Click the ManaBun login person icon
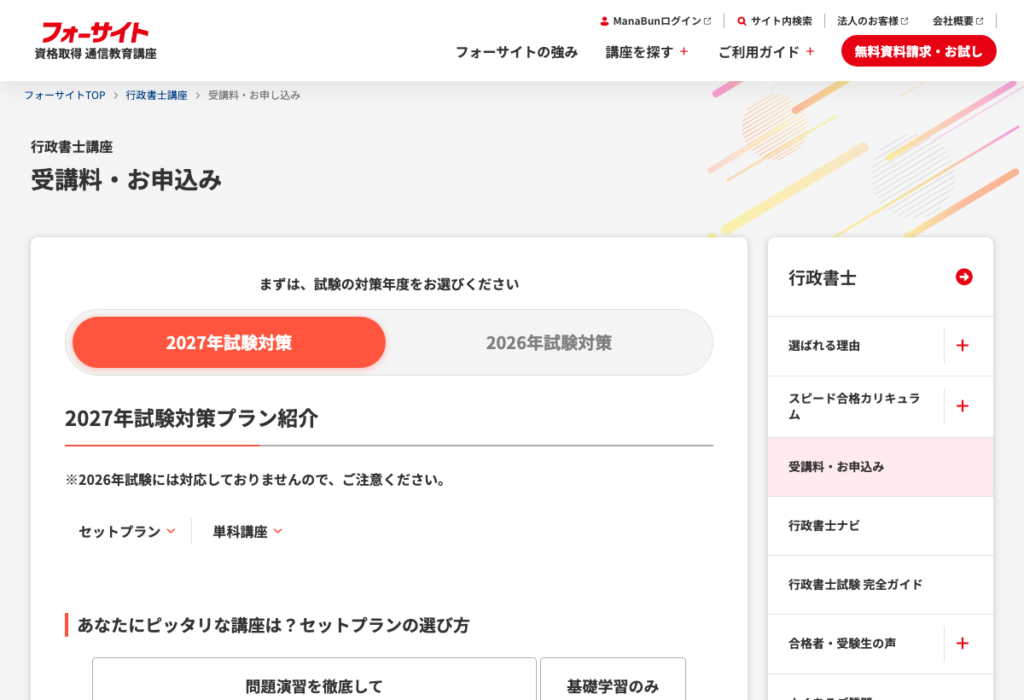The height and width of the screenshot is (700, 1024). click(604, 22)
